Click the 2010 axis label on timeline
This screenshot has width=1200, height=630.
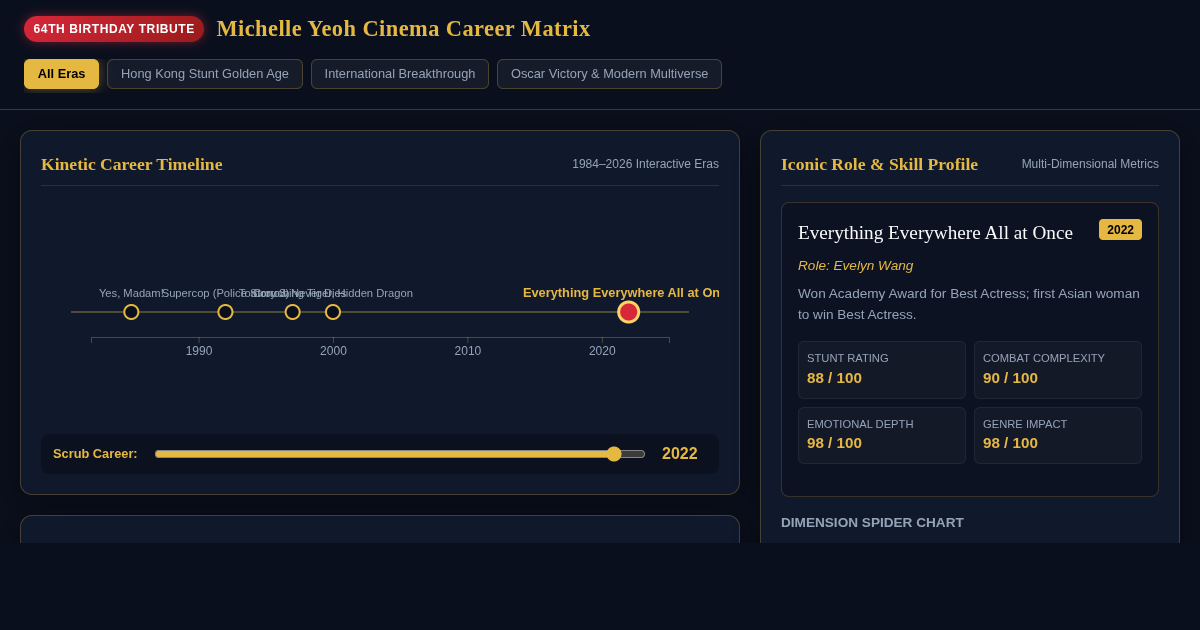coord(468,351)
